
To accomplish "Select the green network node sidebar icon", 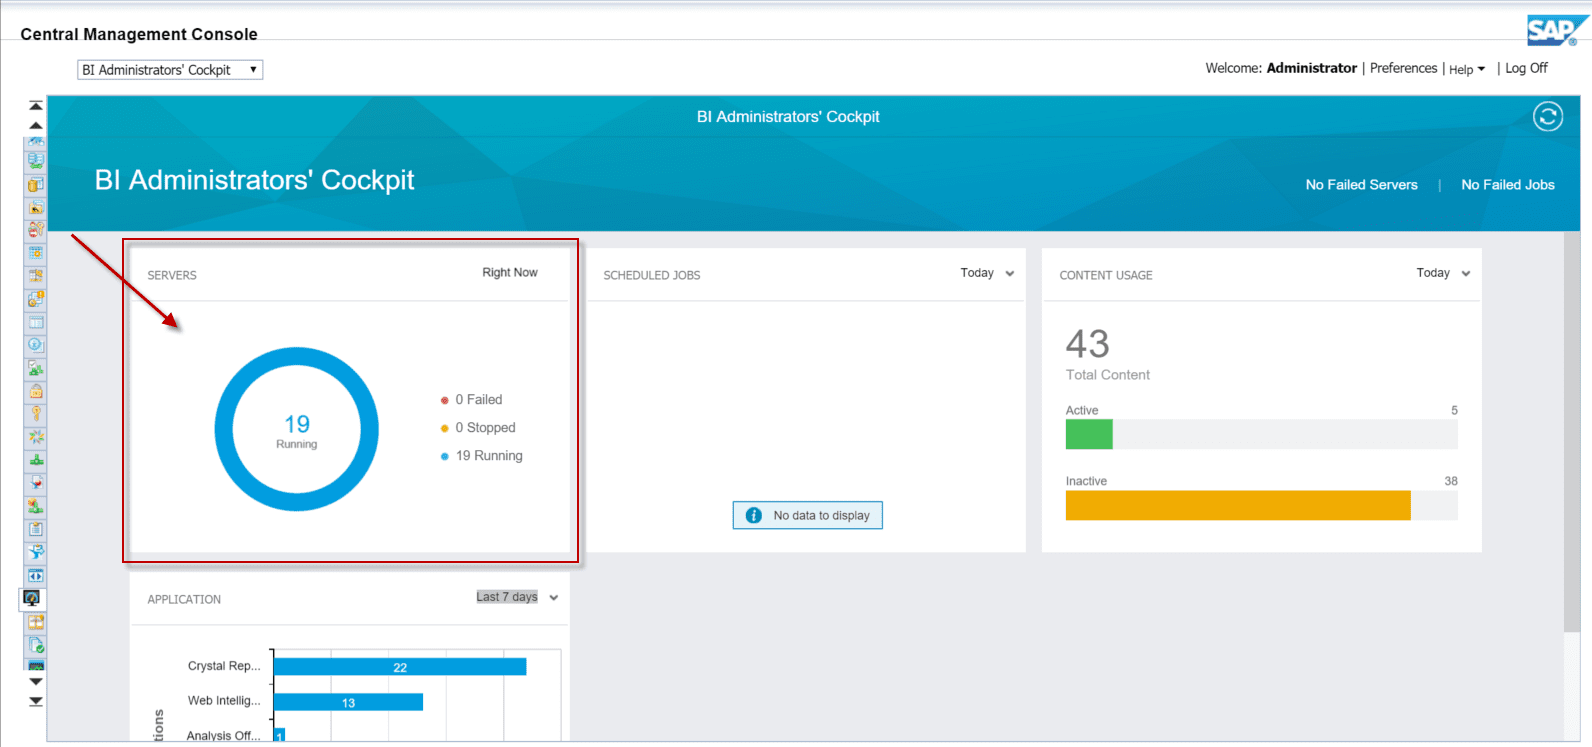I will click(36, 460).
